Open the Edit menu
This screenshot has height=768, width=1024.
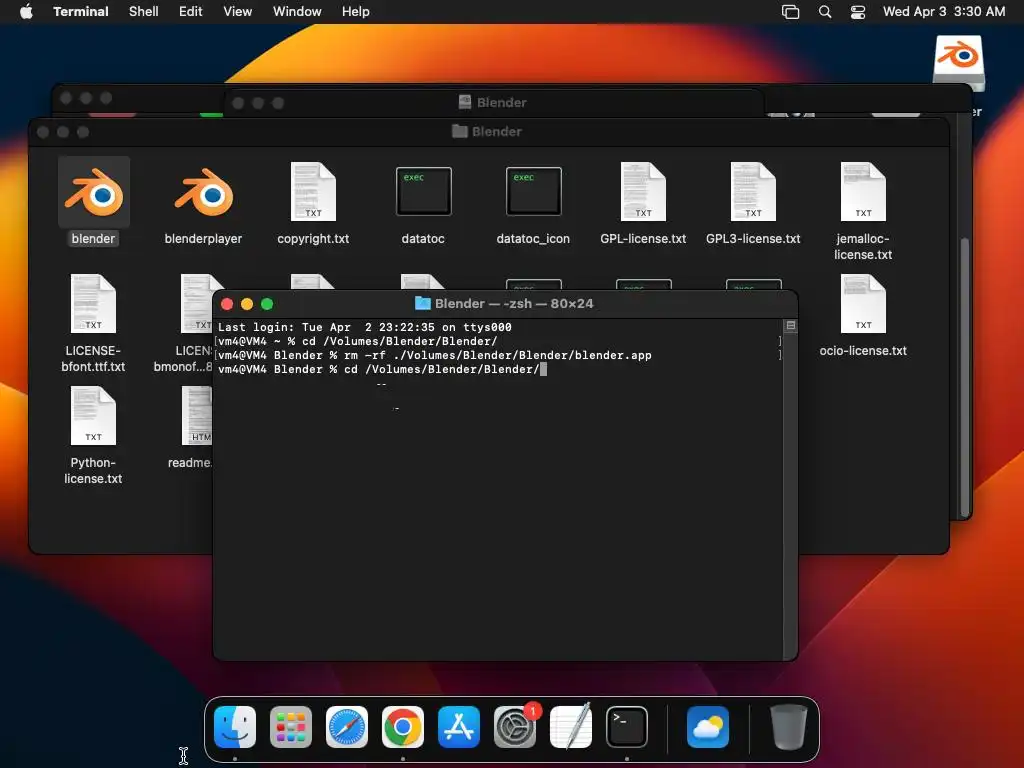(x=191, y=12)
